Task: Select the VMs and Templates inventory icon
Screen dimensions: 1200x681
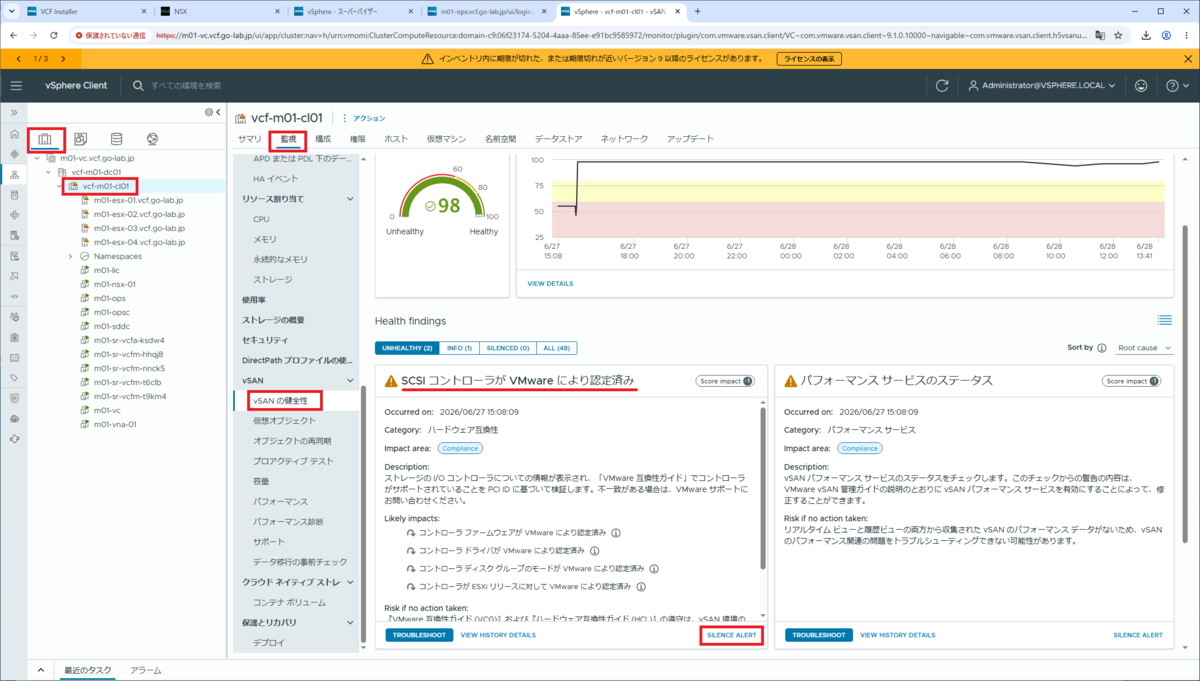Action: click(81, 139)
